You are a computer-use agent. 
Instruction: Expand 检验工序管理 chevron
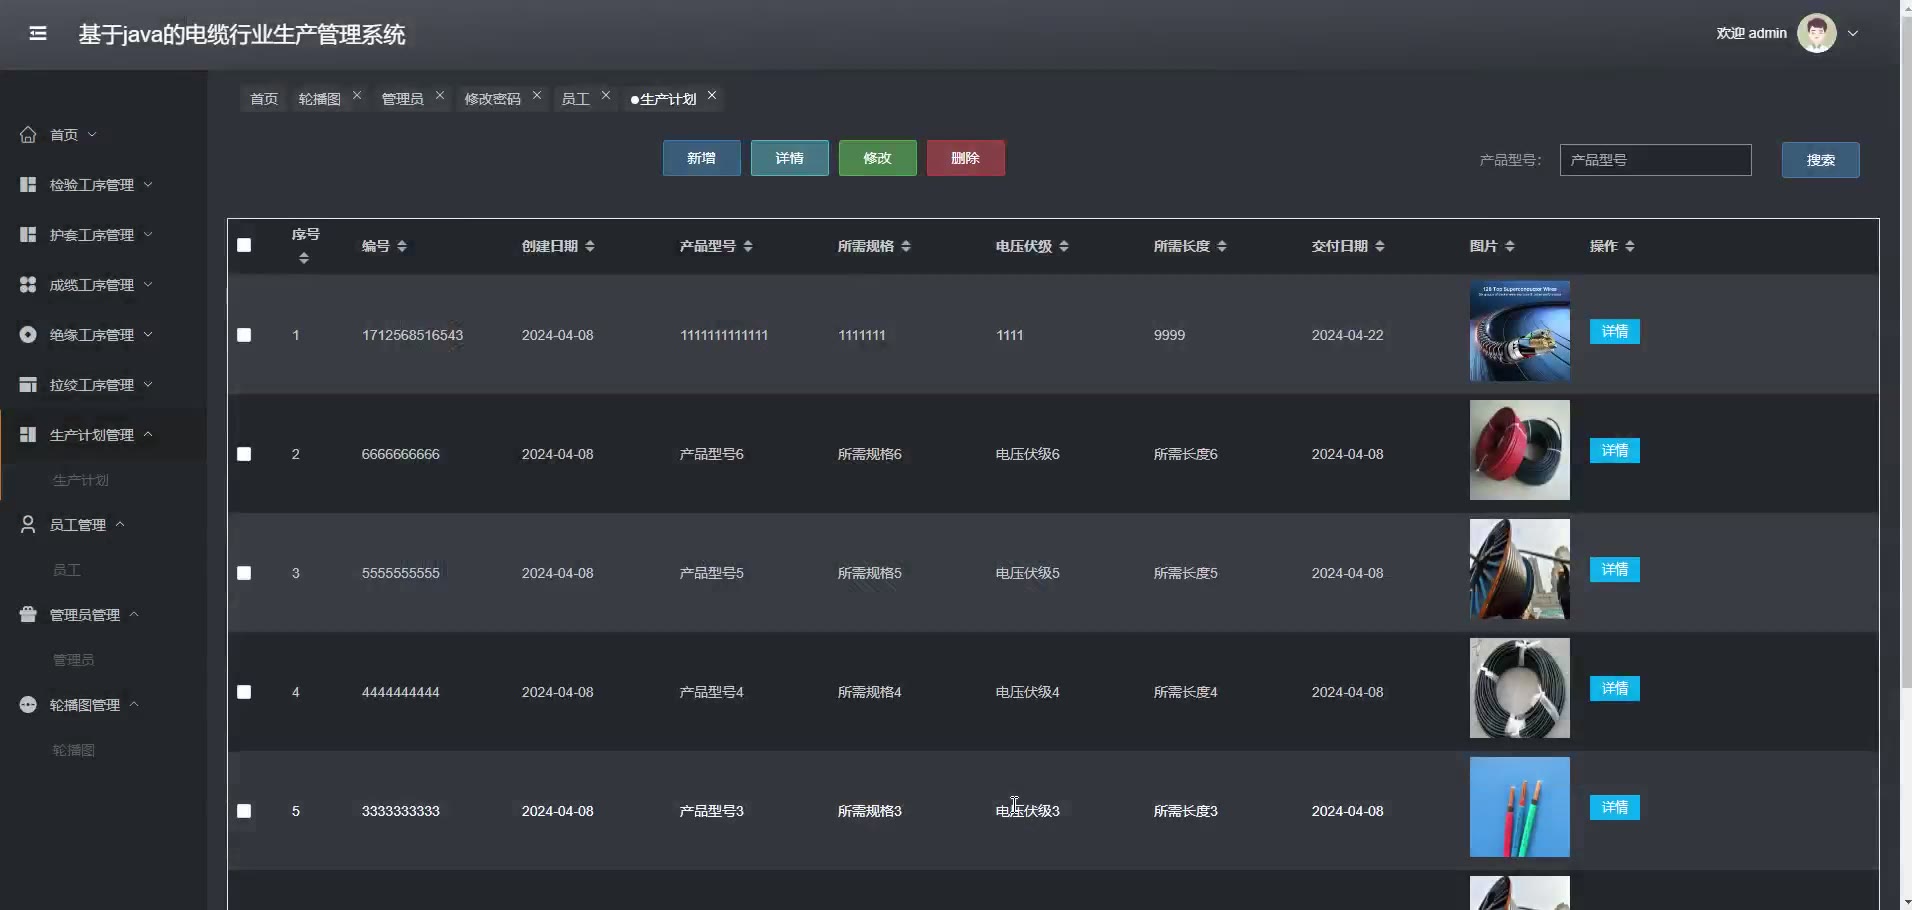[x=148, y=184]
